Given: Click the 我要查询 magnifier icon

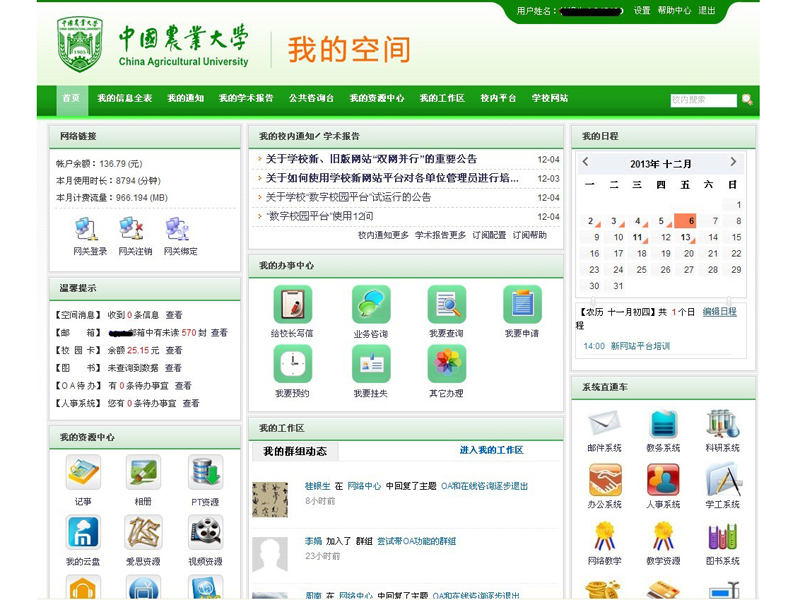Looking at the screenshot, I should (x=447, y=304).
